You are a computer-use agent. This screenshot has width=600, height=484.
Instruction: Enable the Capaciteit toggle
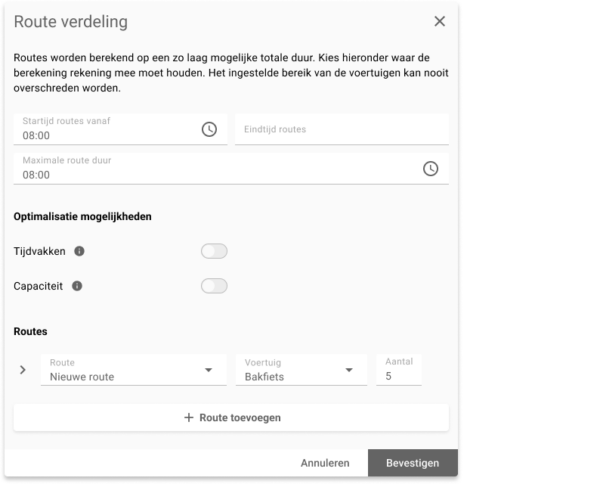point(214,286)
